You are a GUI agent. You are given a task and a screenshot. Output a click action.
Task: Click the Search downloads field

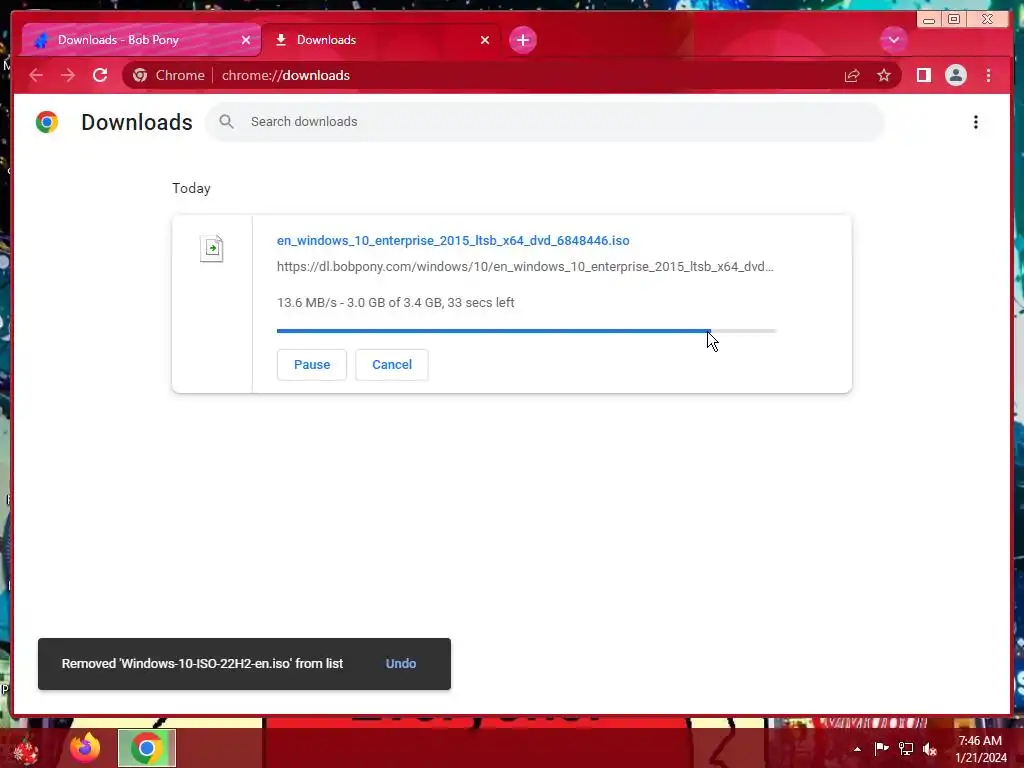(x=545, y=122)
